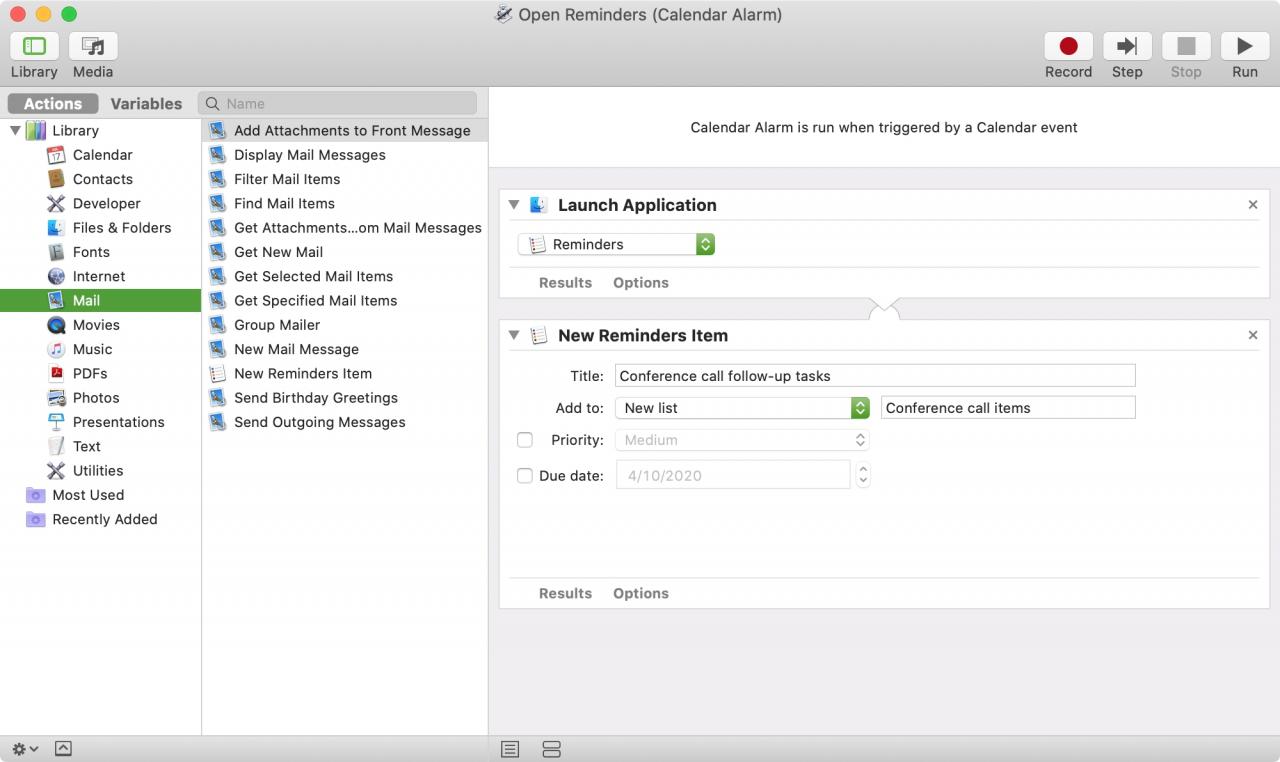The width and height of the screenshot is (1280, 762).
Task: Click the Stop workflow button
Action: point(1186,46)
